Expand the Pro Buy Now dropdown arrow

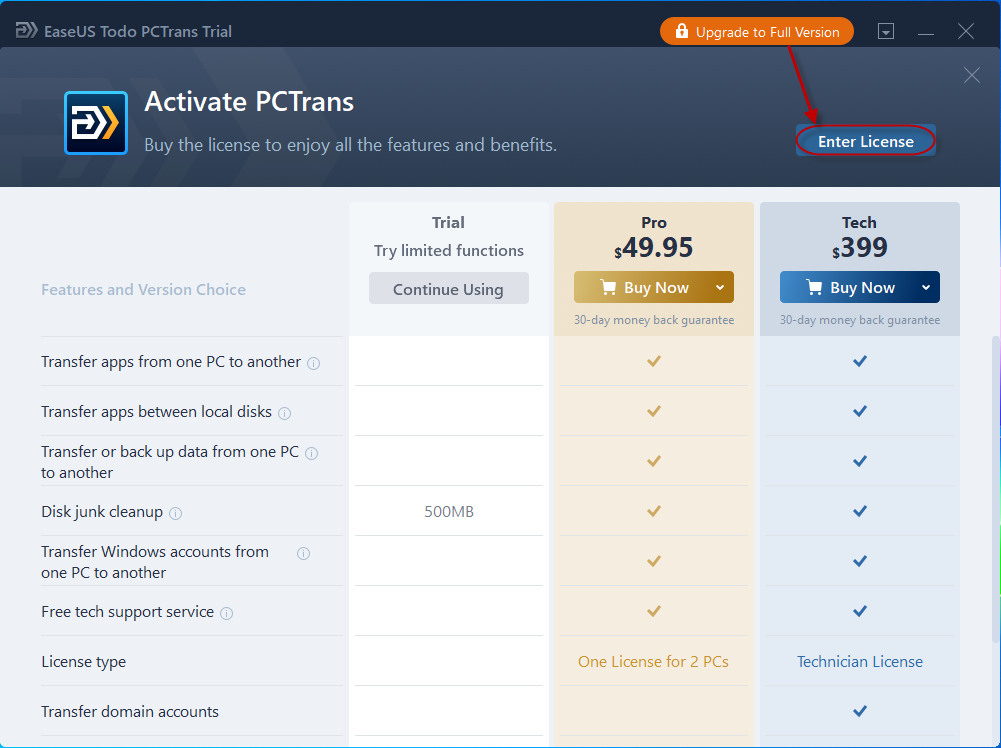[720, 288]
